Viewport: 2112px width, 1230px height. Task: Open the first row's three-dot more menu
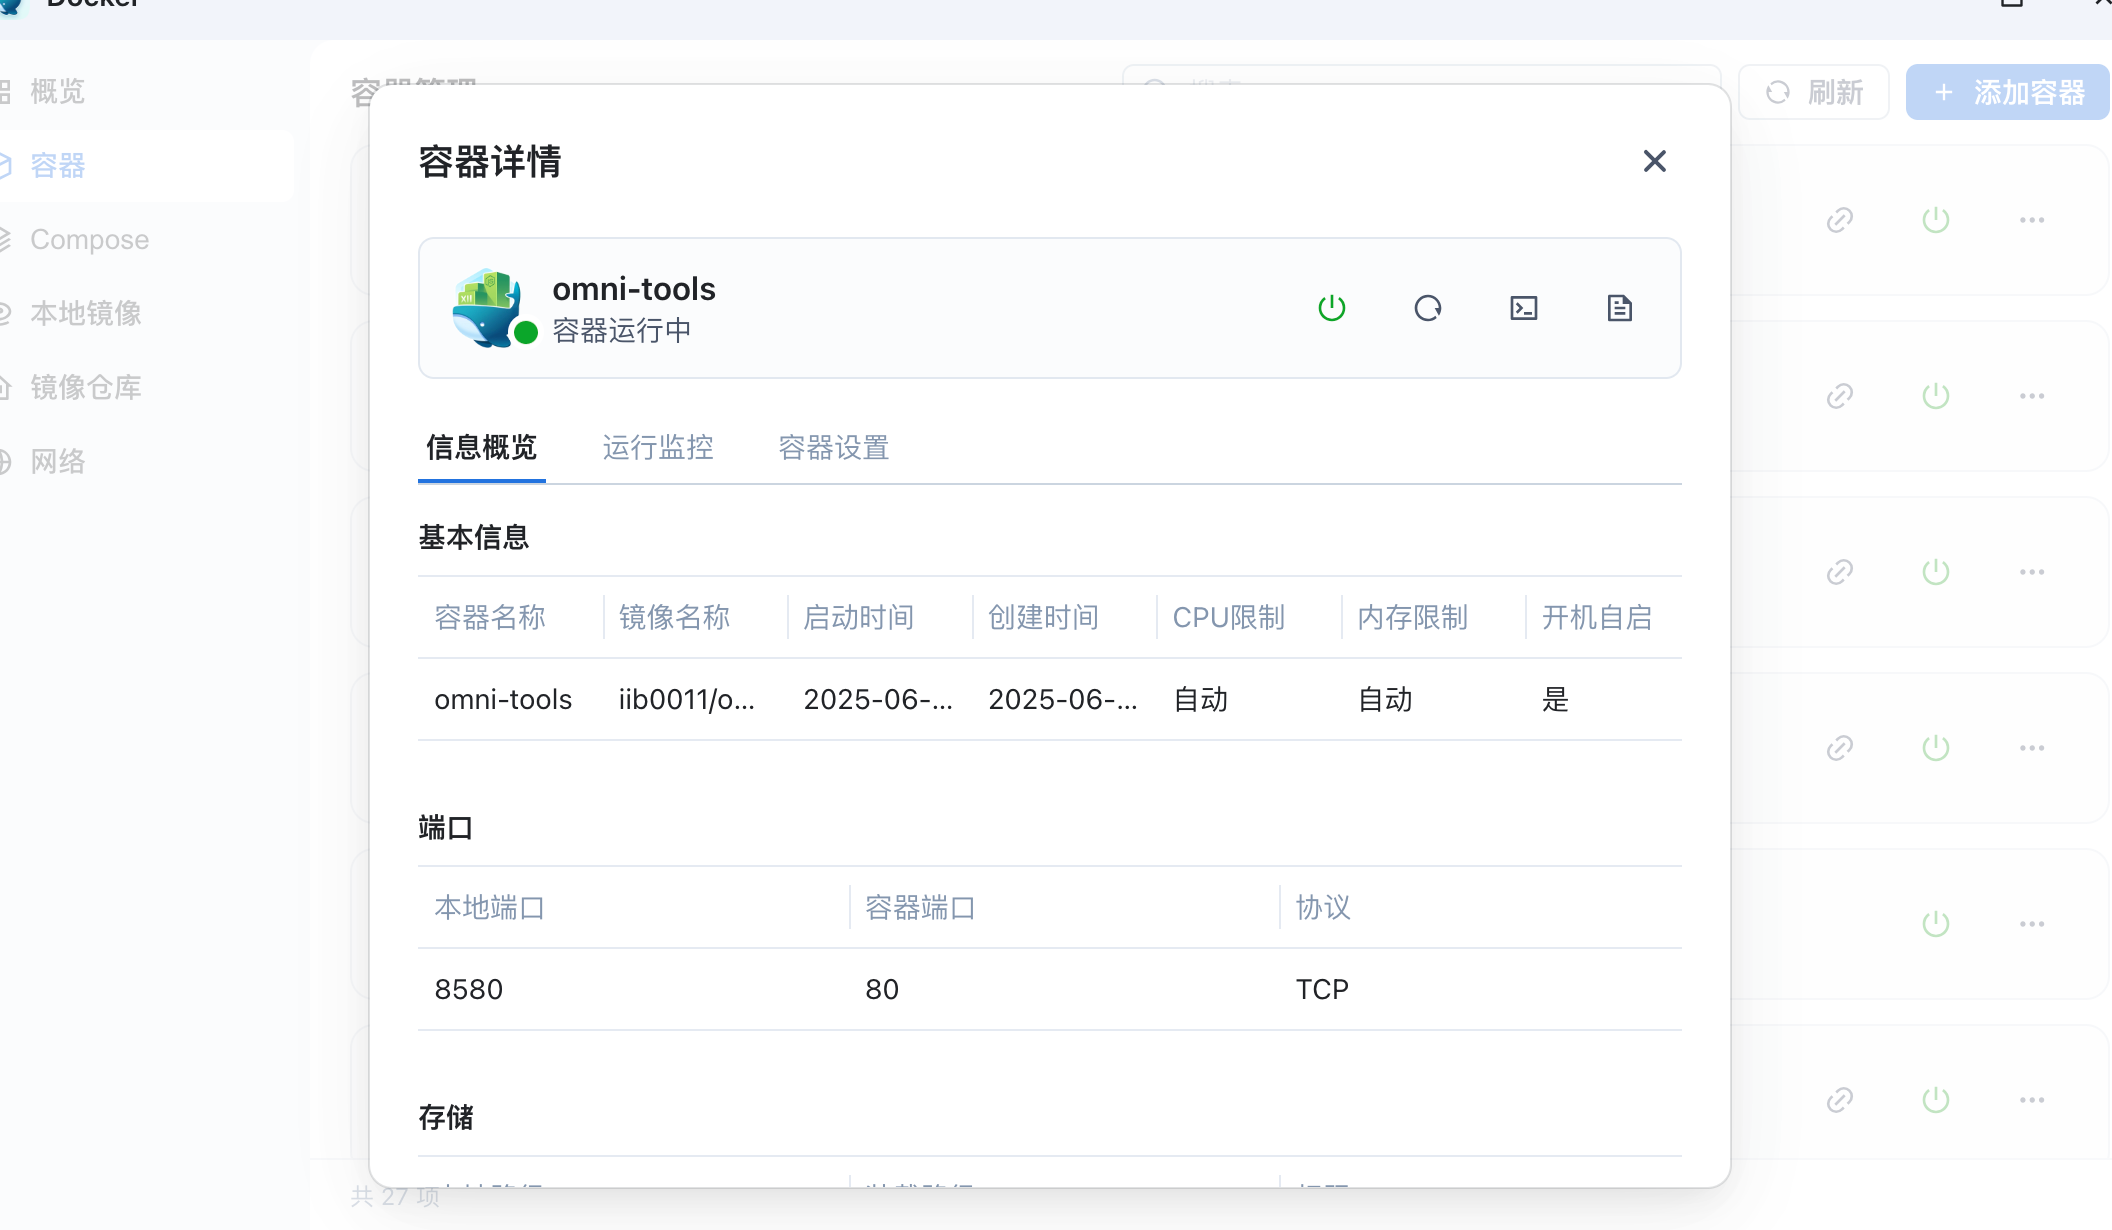click(x=2031, y=220)
